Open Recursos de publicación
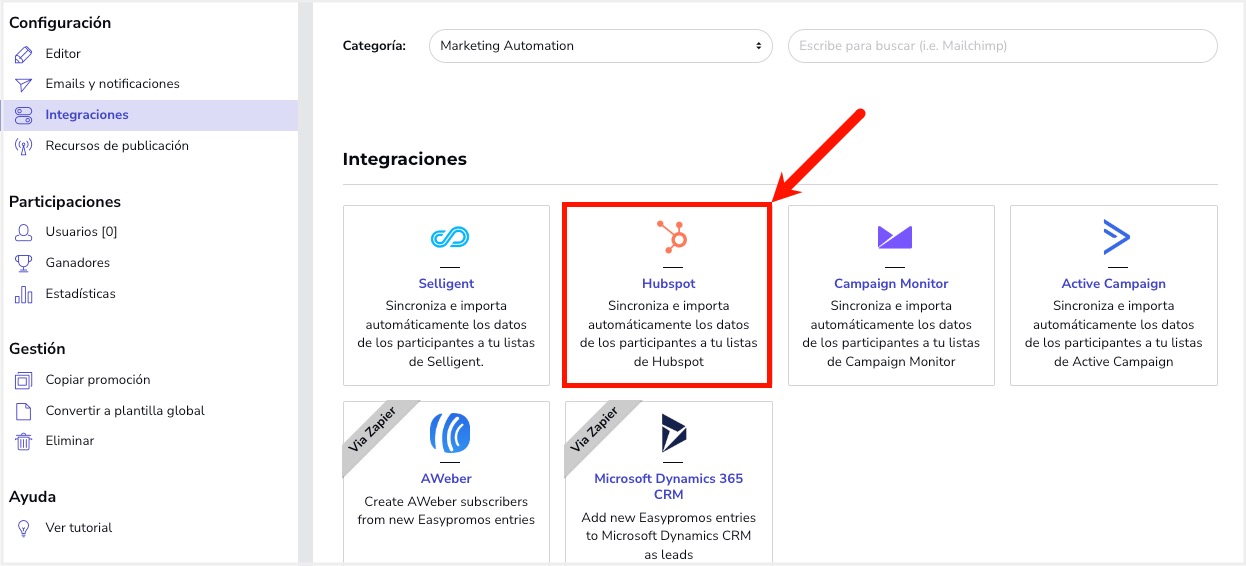 pyautogui.click(x=117, y=146)
